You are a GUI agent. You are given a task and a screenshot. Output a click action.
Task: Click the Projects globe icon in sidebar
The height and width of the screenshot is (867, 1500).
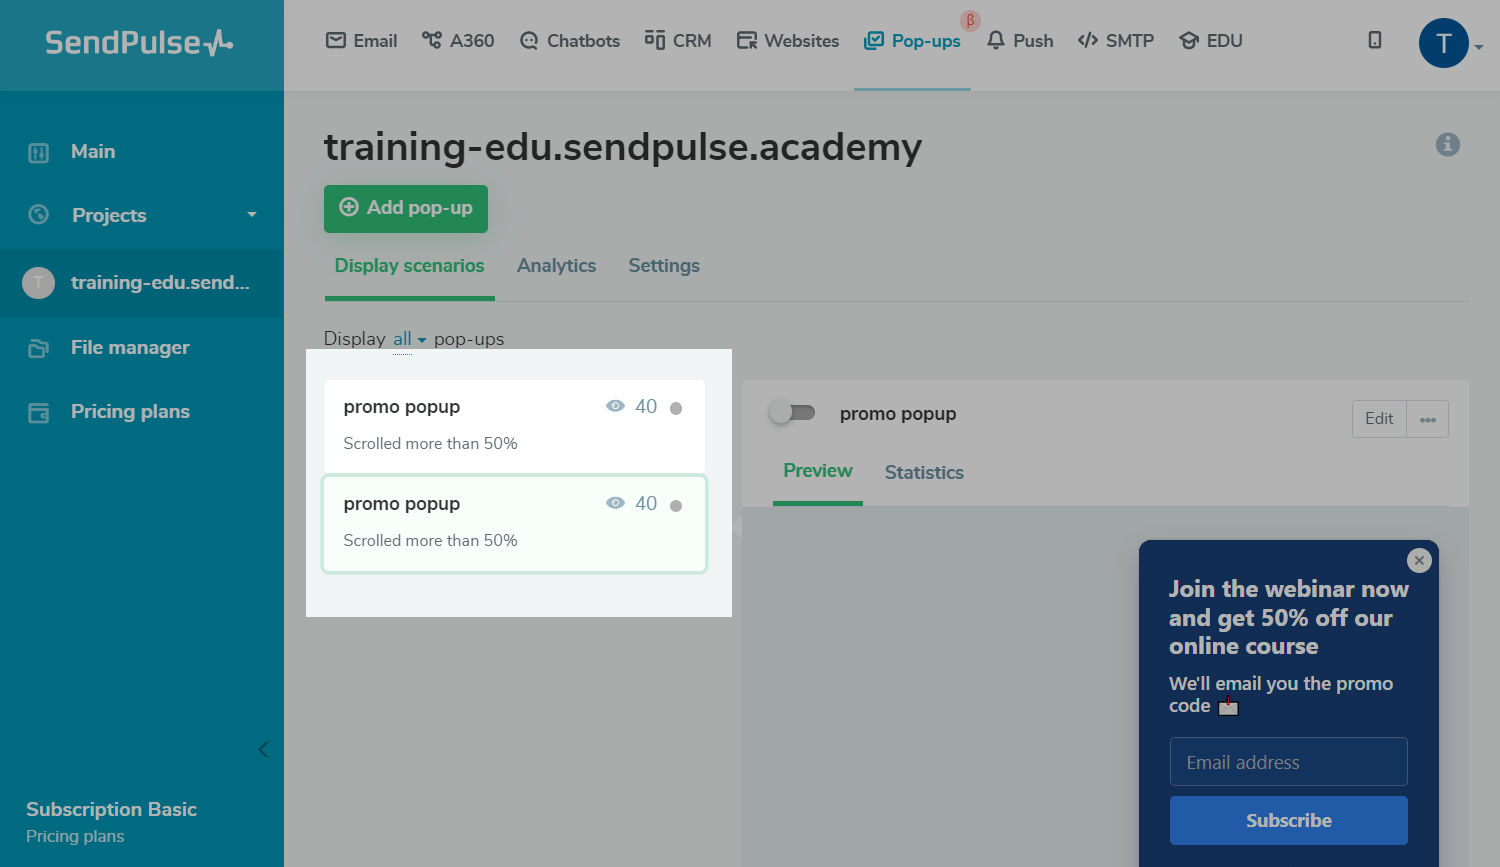[39, 214]
